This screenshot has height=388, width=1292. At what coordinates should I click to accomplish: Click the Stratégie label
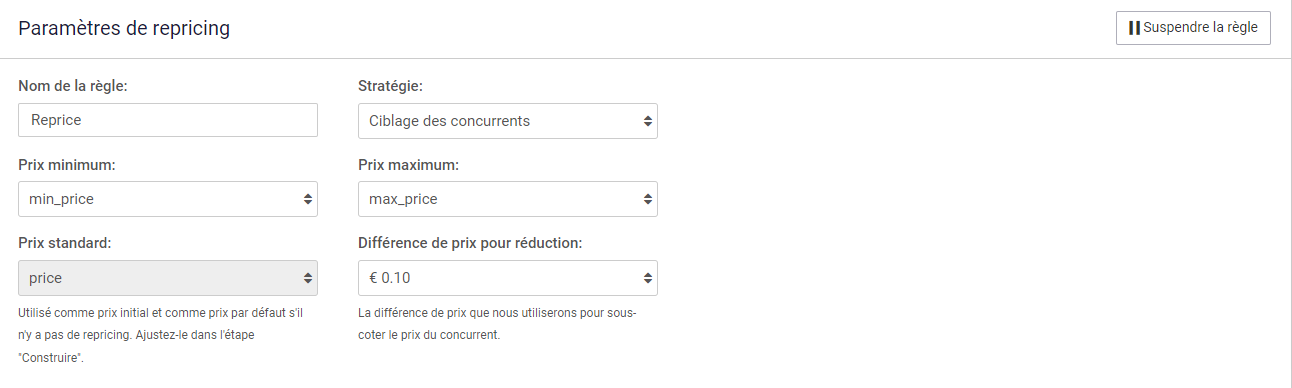click(x=391, y=85)
